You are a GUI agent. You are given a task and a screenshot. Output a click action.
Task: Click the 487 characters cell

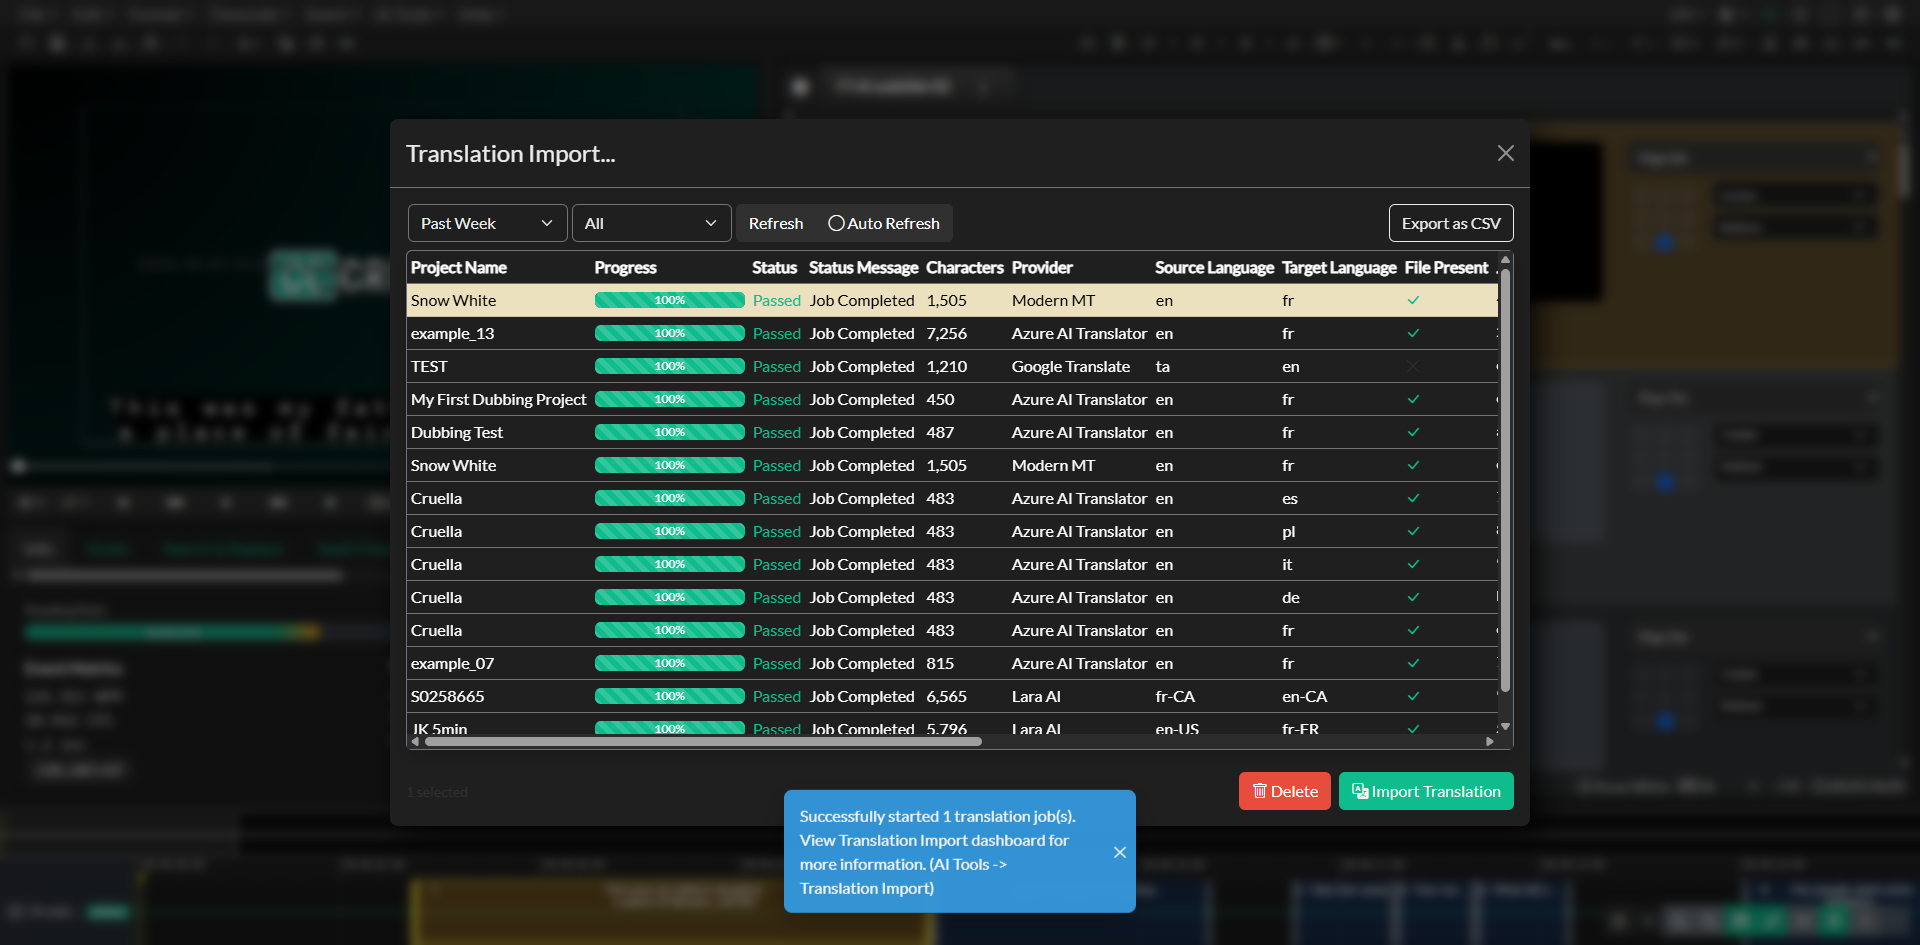click(x=940, y=432)
